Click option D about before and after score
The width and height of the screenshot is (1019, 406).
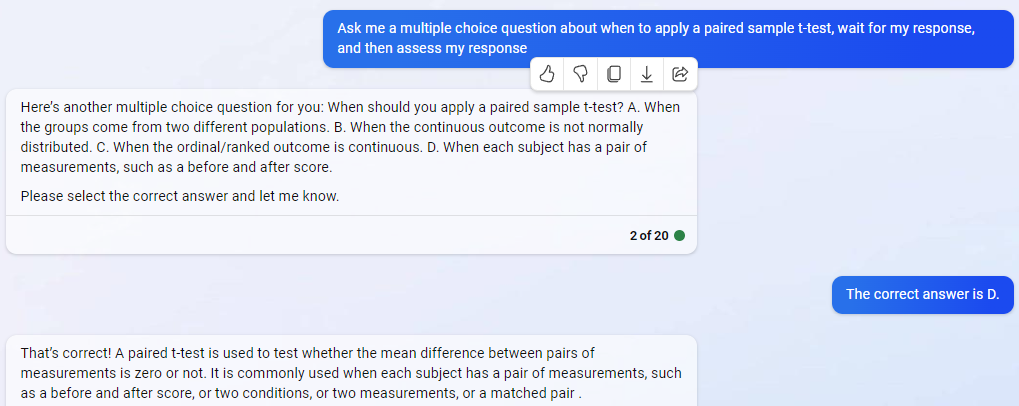(x=334, y=157)
